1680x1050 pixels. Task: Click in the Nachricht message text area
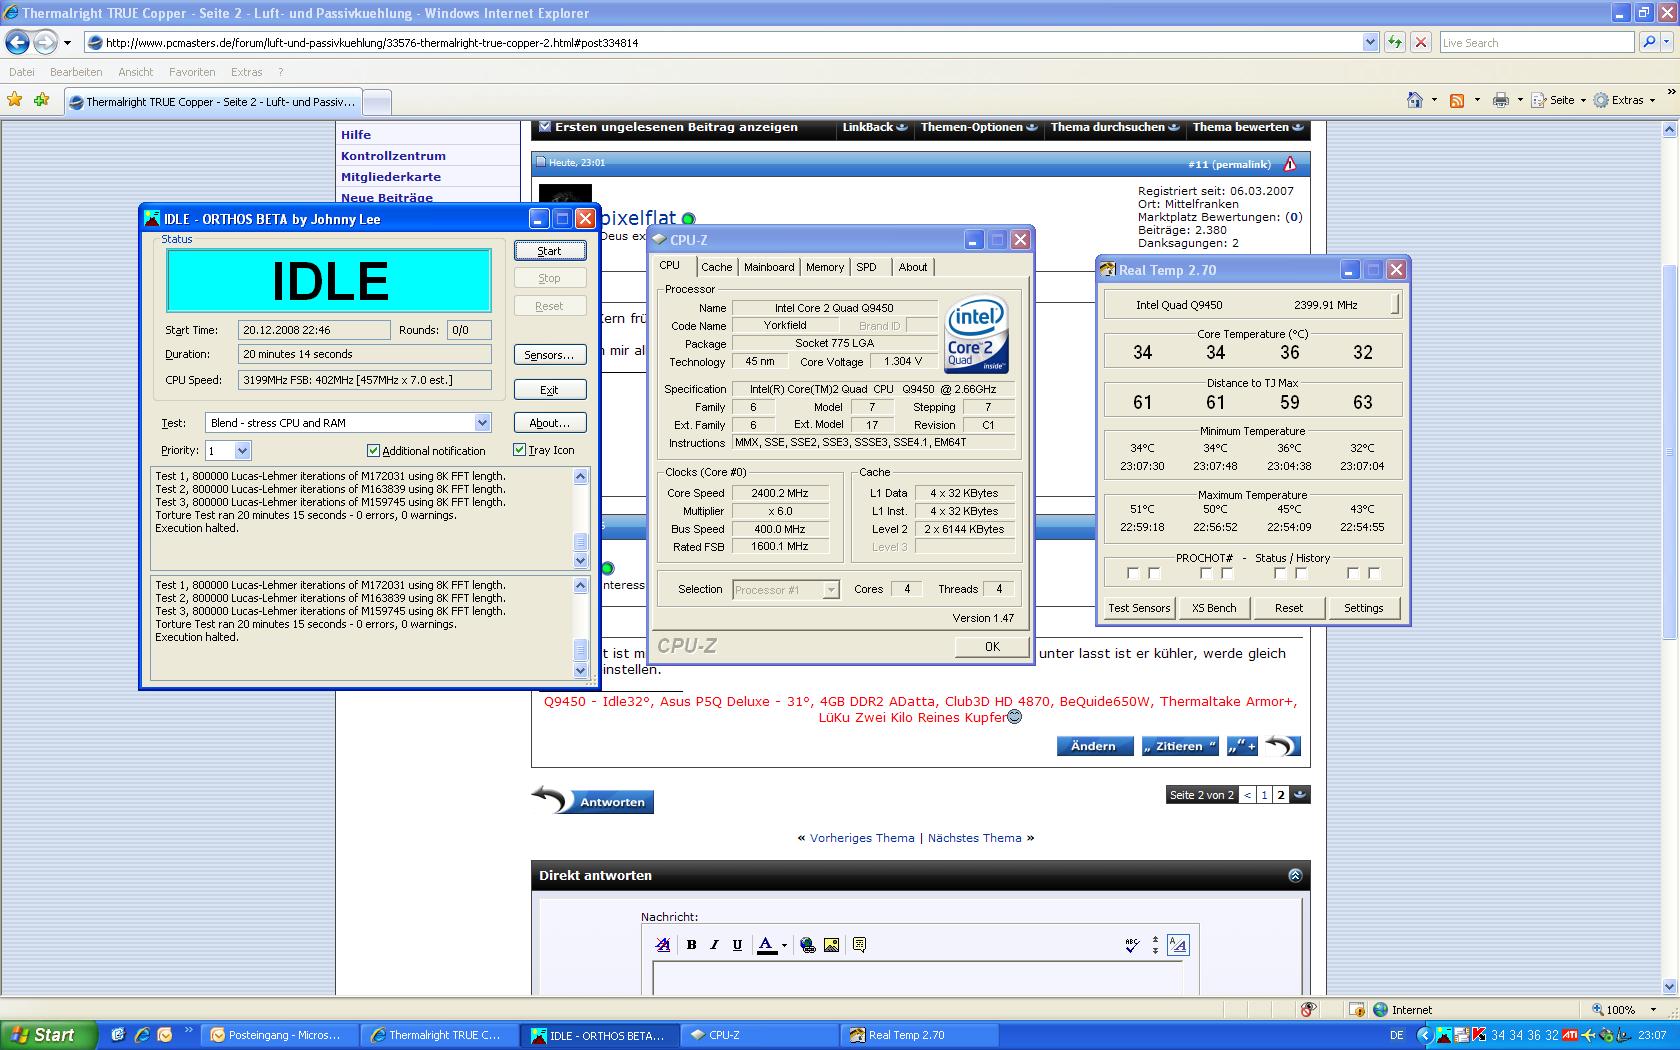[x=915, y=978]
